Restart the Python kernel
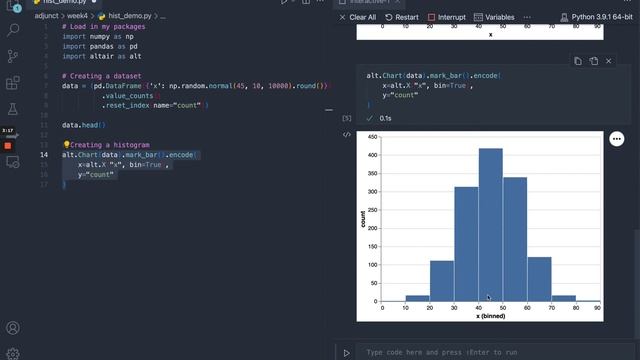The image size is (640, 360). pos(402,17)
